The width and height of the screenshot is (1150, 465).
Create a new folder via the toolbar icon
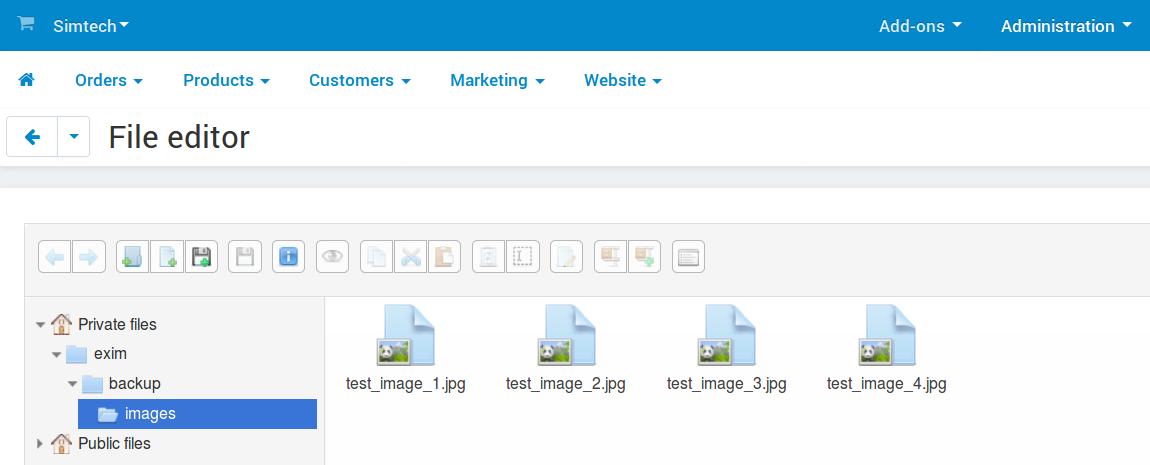coord(133,257)
